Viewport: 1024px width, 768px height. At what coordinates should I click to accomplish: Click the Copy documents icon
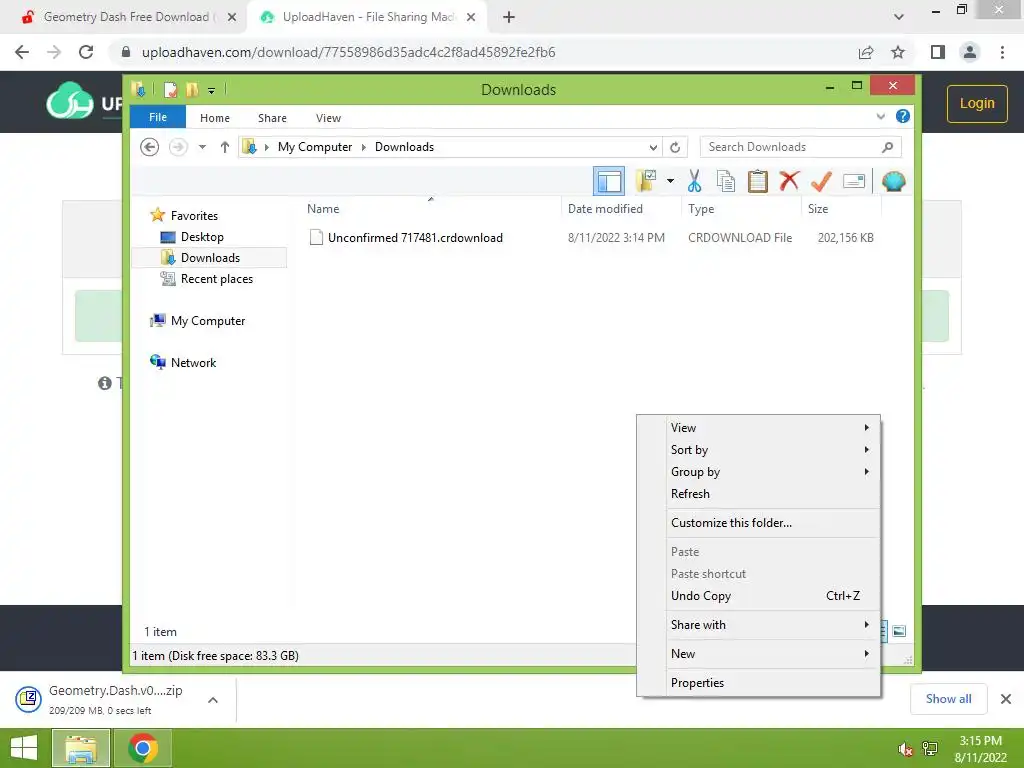pos(726,181)
